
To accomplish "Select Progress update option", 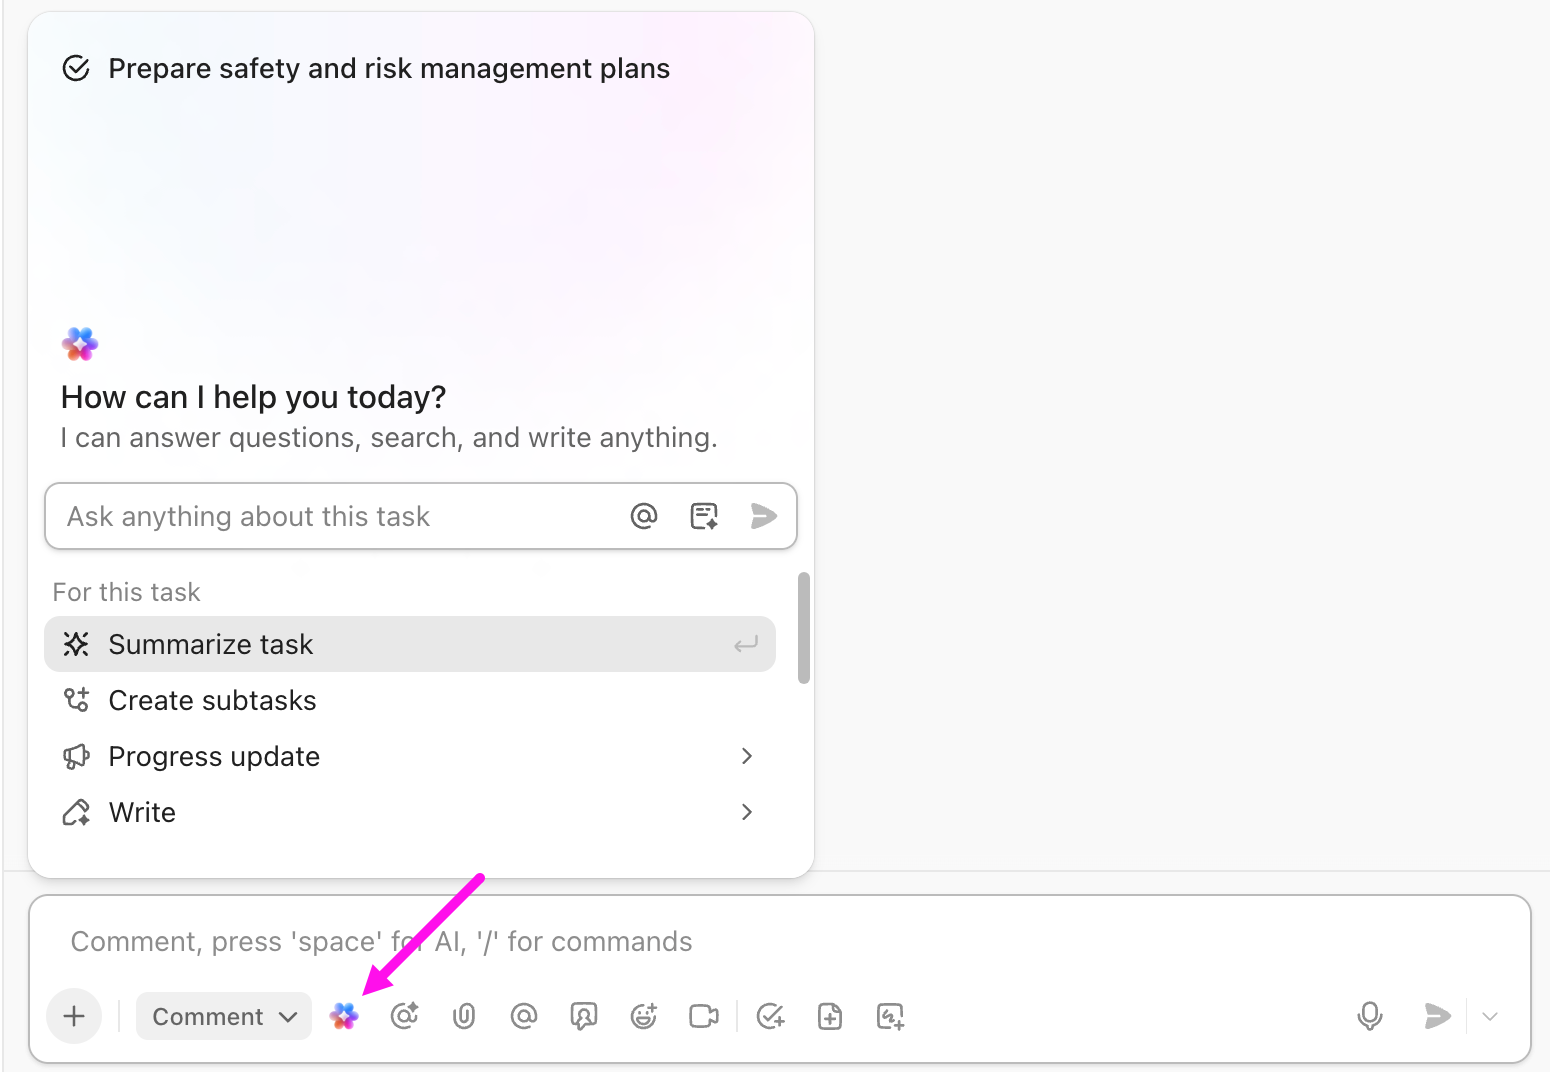I will click(x=410, y=756).
